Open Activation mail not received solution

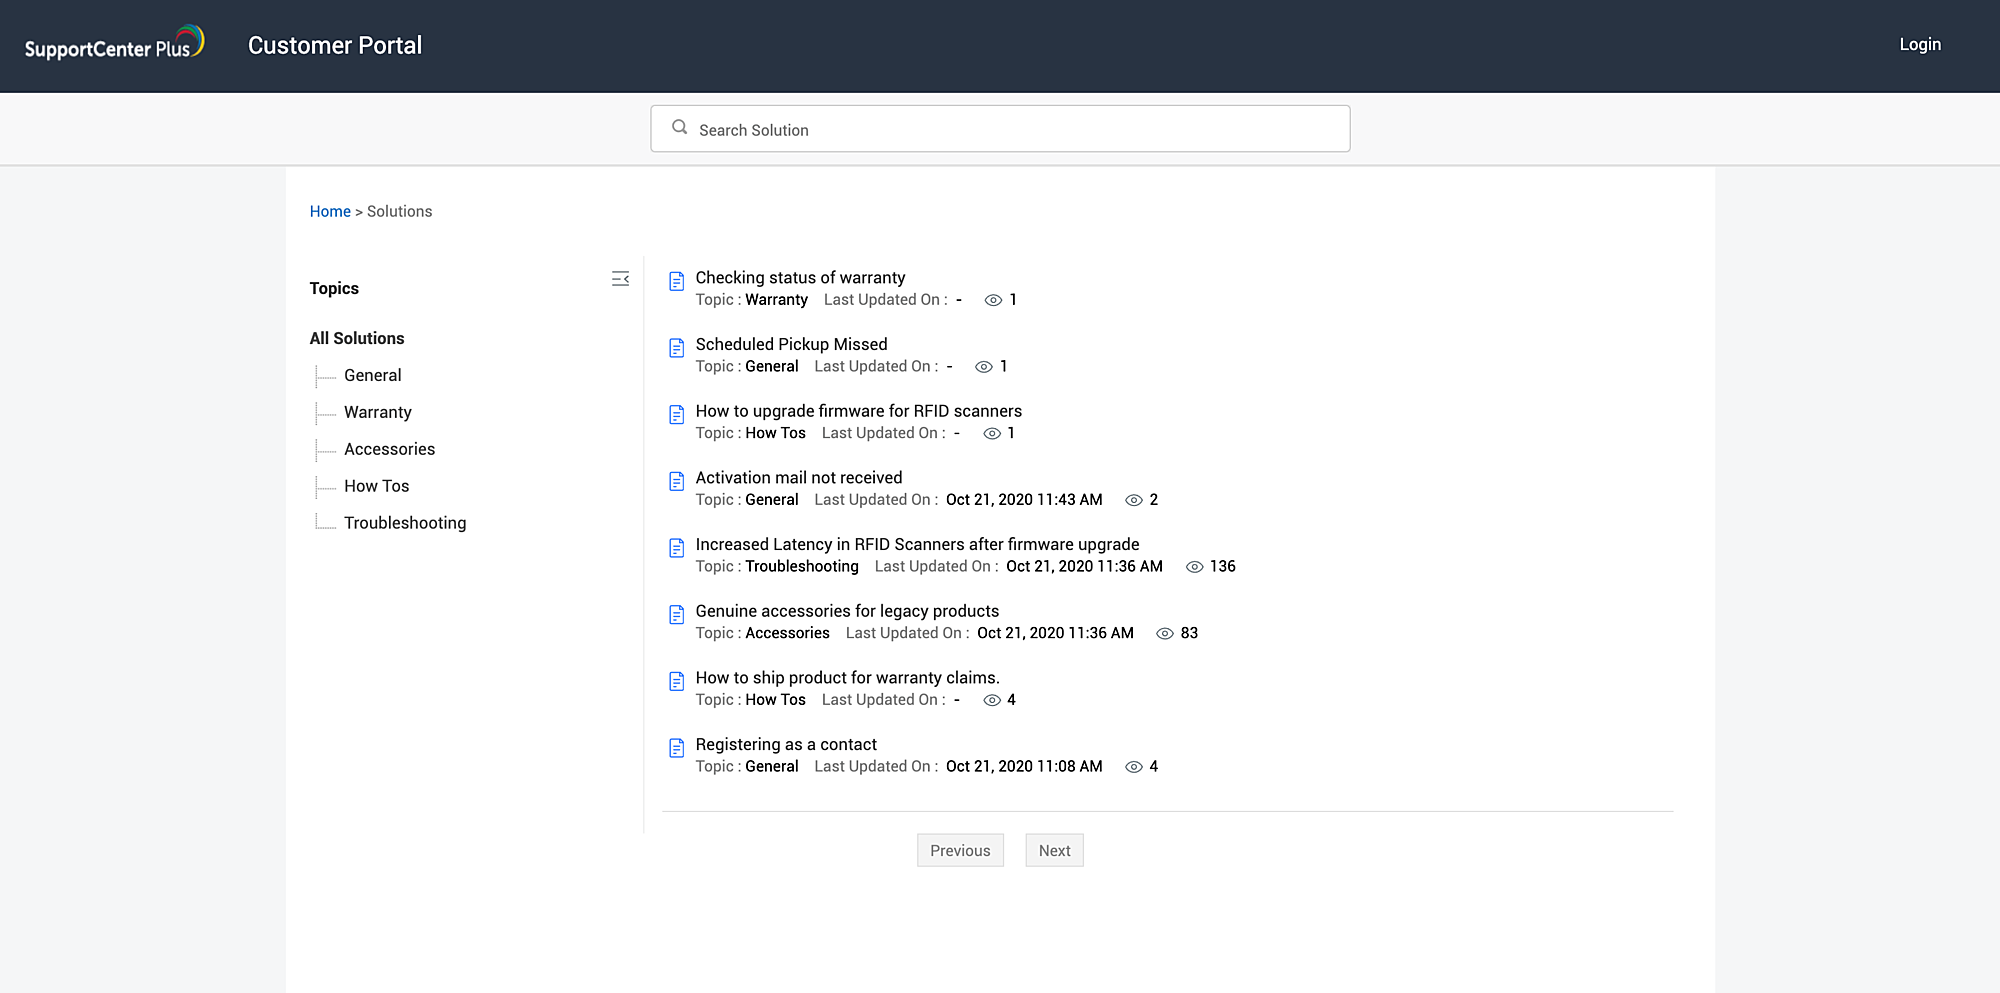tap(798, 478)
